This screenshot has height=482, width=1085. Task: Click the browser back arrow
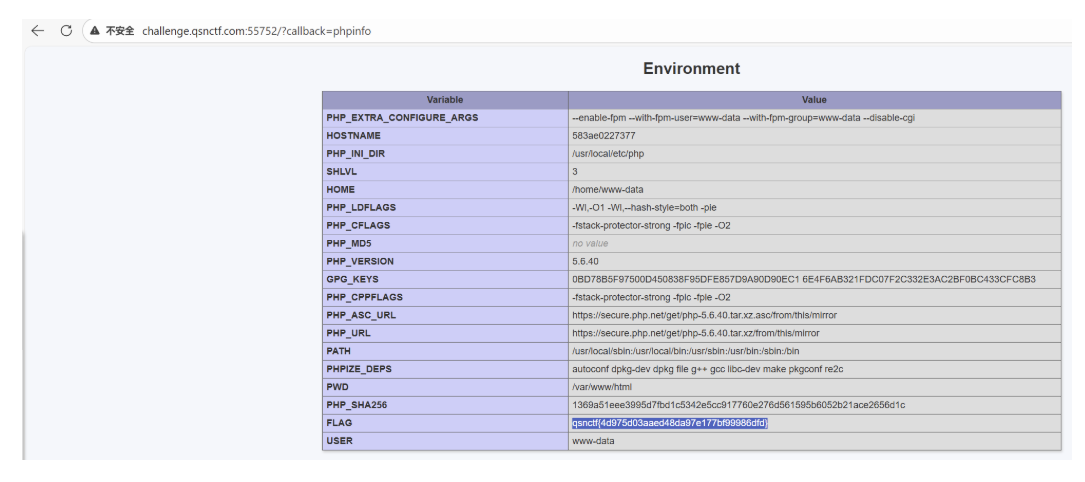pyautogui.click(x=37, y=31)
